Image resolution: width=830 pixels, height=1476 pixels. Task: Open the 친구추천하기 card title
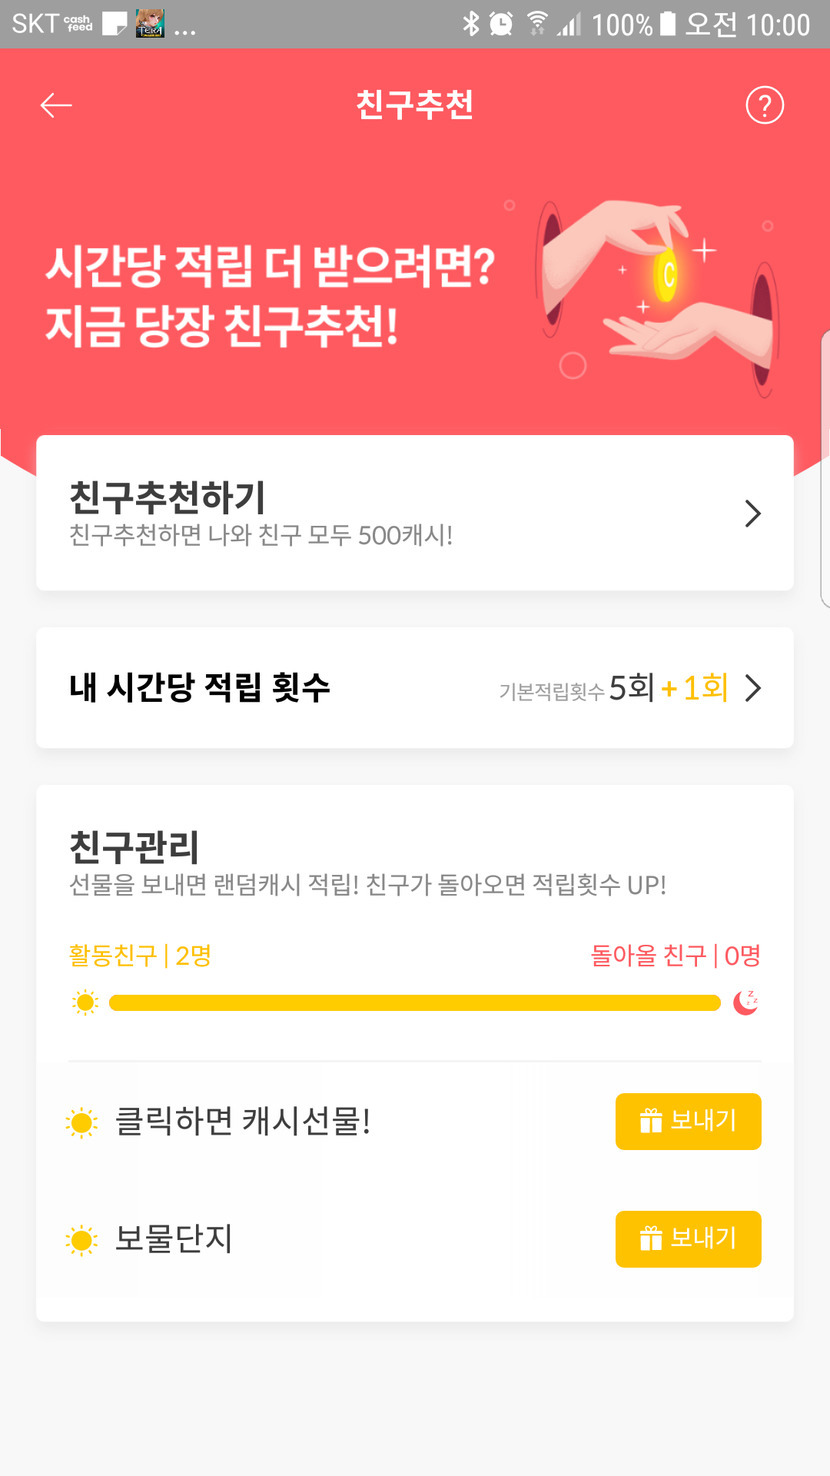[167, 497]
